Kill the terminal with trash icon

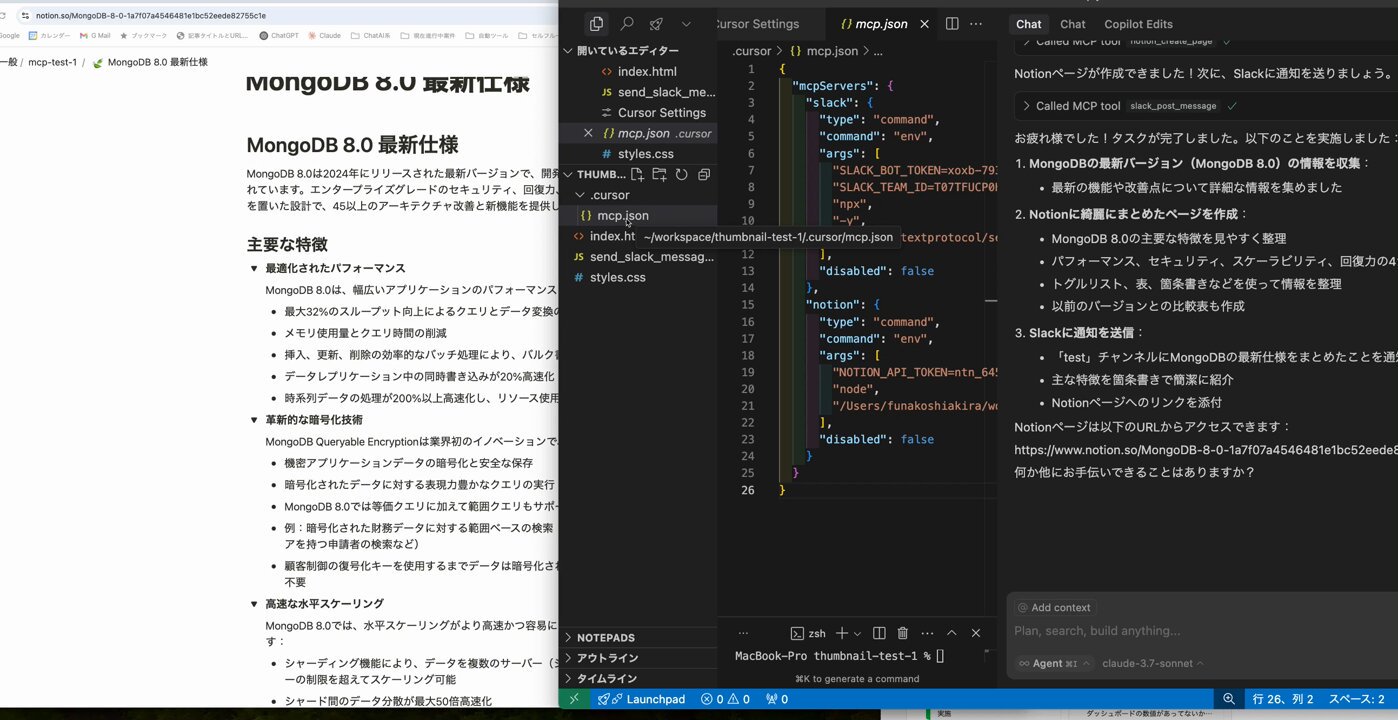(903, 633)
